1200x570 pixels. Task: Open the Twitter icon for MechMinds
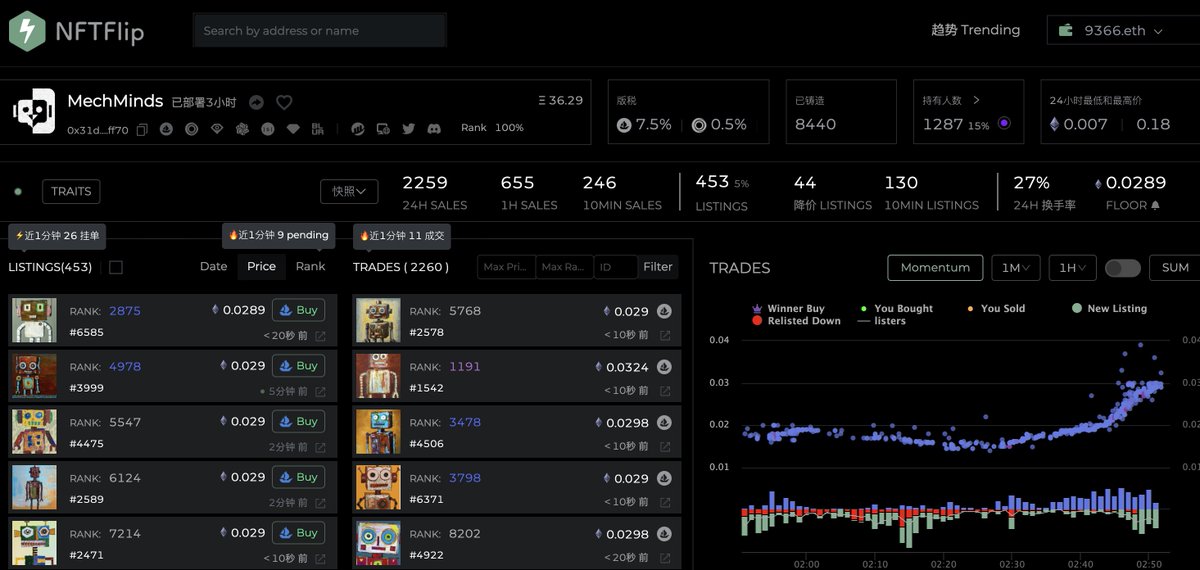(408, 129)
